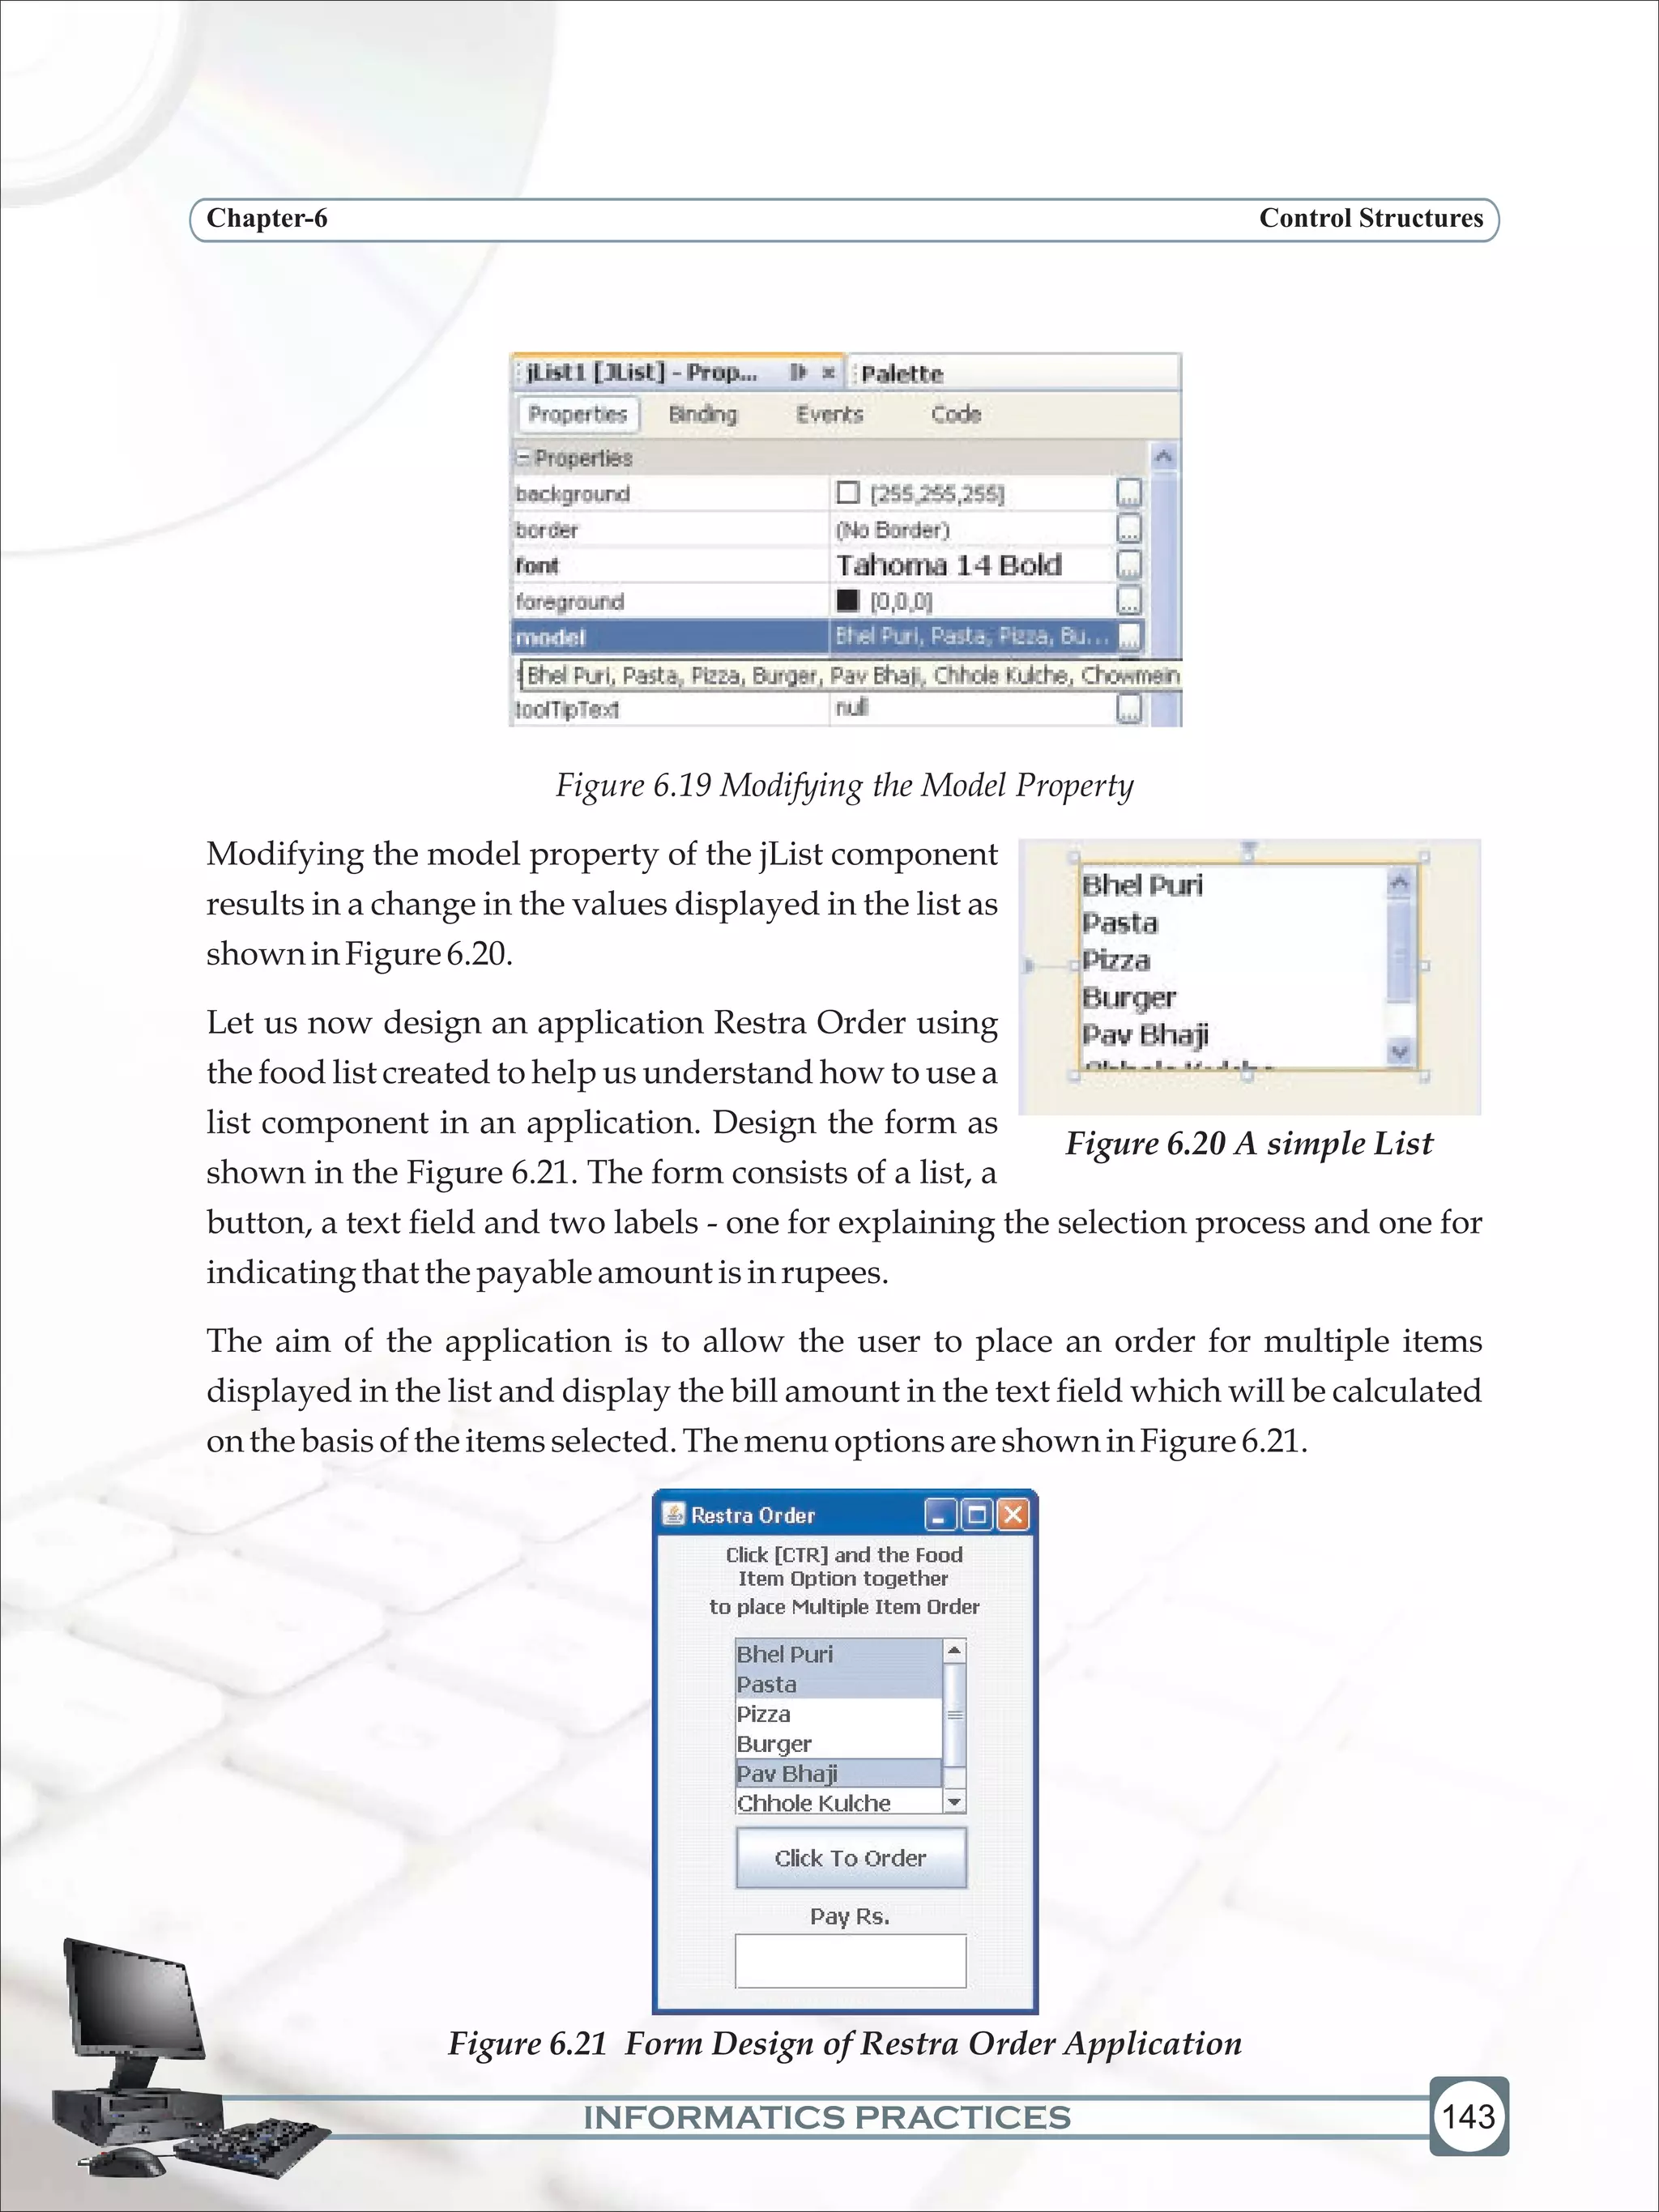This screenshot has width=1659, height=2212.
Task: Click the white background color swatch
Action: click(848, 492)
